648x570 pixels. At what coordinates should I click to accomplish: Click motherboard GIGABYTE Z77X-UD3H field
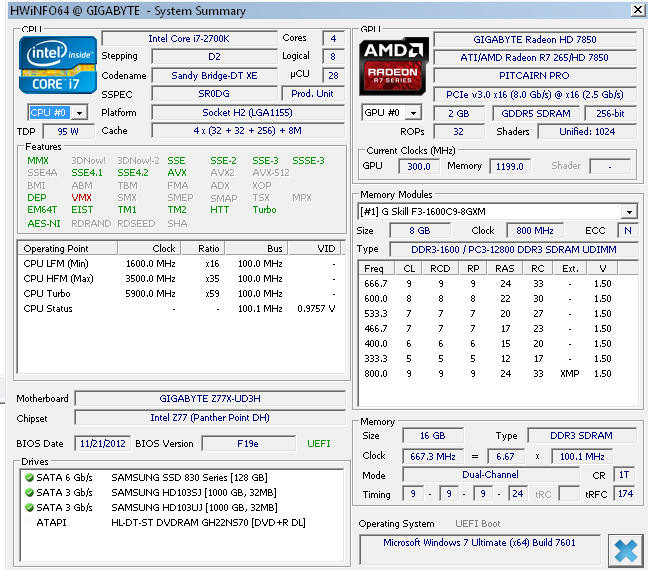210,398
